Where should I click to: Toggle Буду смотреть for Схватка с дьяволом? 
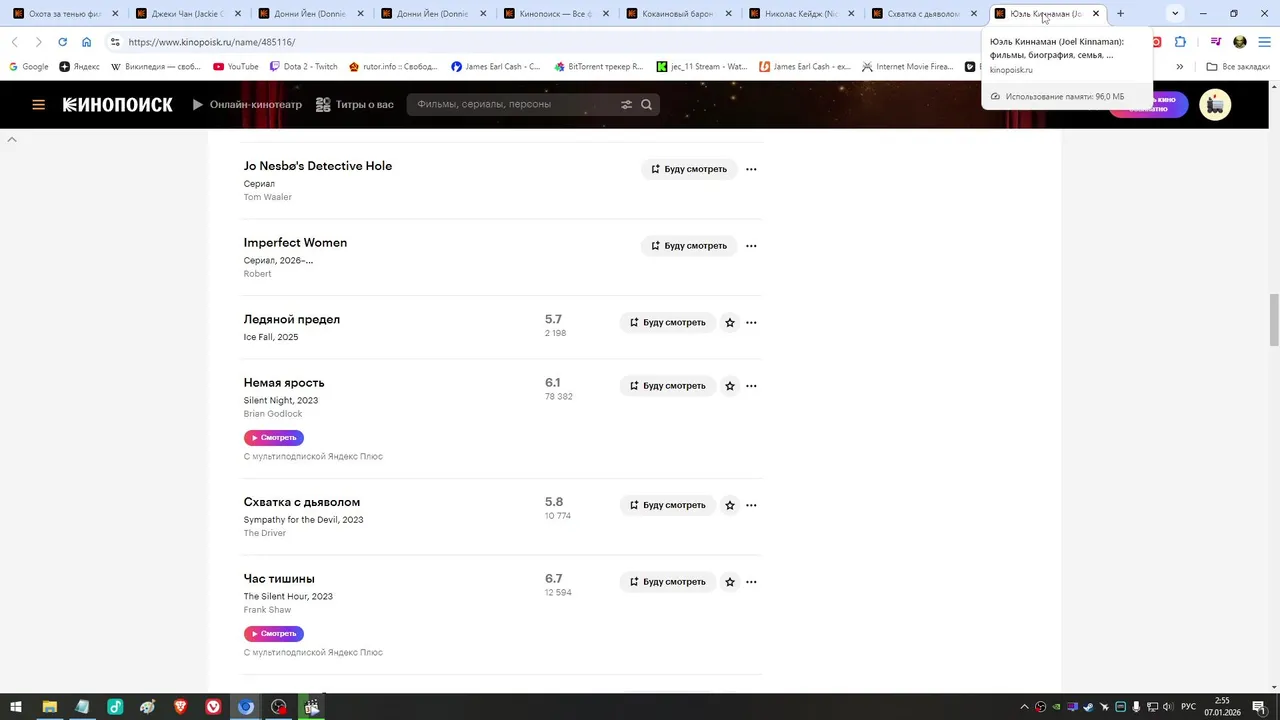pyautogui.click(x=668, y=505)
